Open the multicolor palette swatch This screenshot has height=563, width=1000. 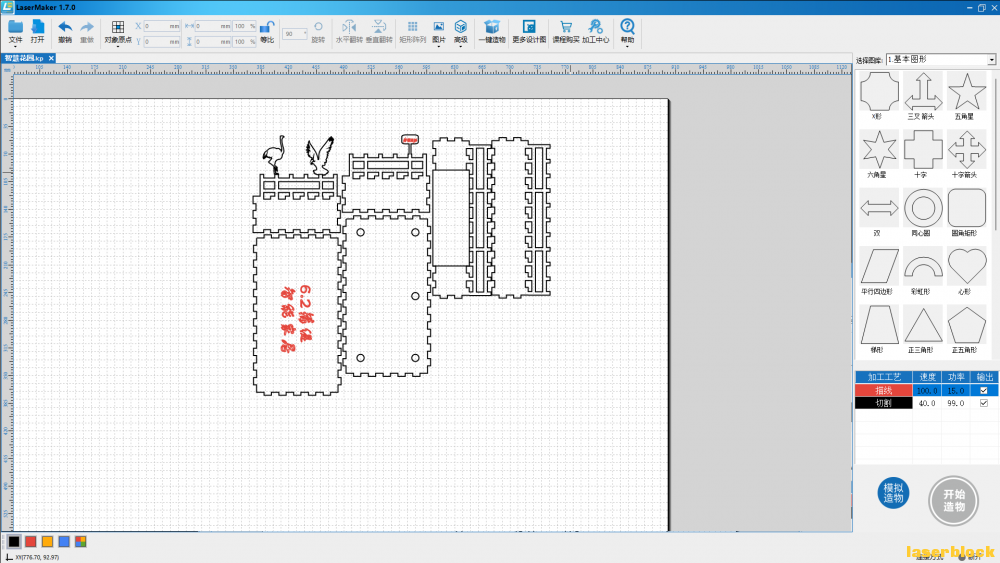[x=80, y=541]
